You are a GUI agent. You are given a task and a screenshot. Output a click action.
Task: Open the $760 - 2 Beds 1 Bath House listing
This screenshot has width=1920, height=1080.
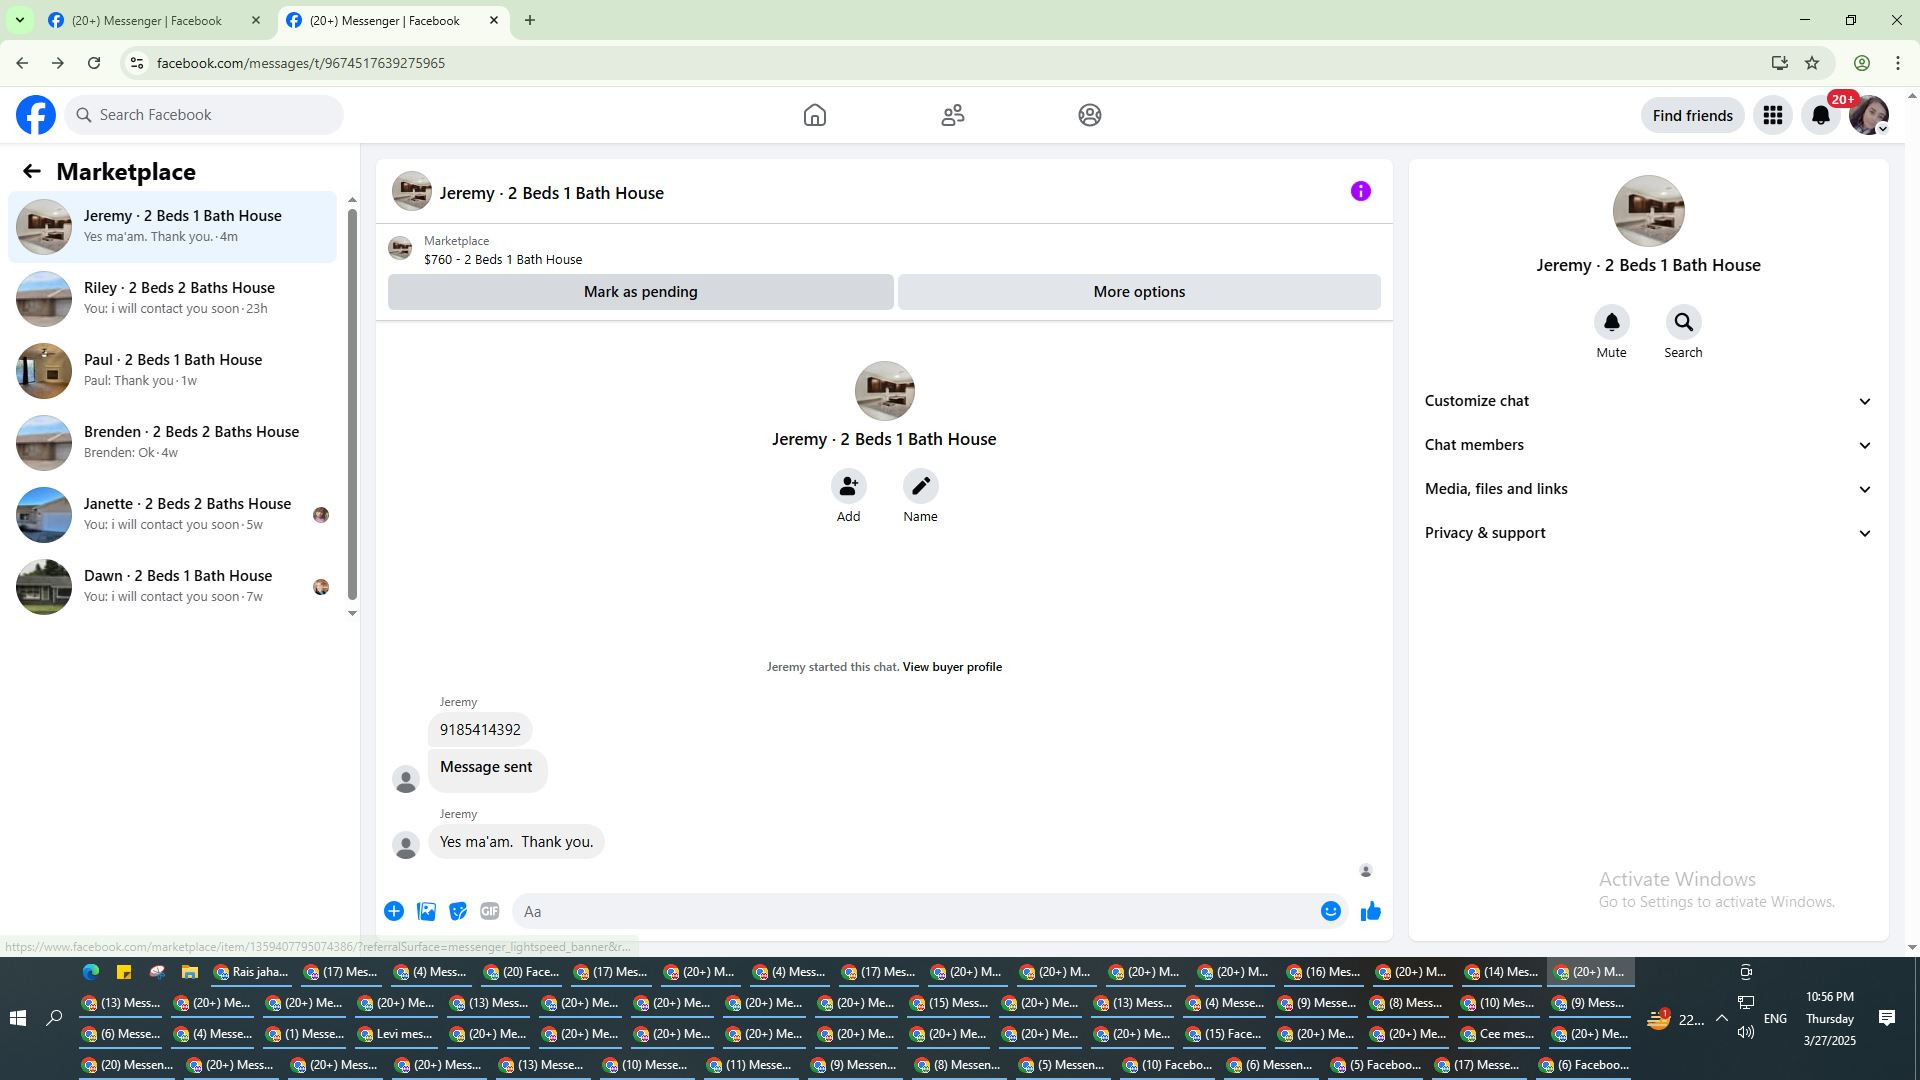pos(503,260)
